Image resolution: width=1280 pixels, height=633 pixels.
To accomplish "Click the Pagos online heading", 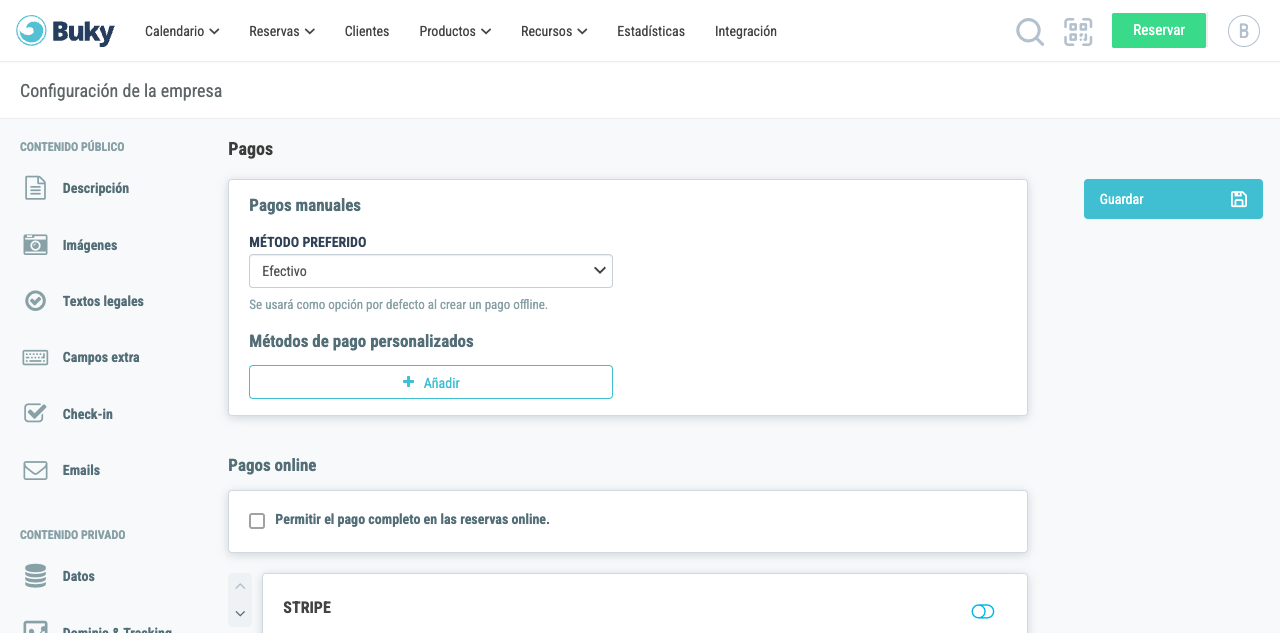I will (x=272, y=465).
